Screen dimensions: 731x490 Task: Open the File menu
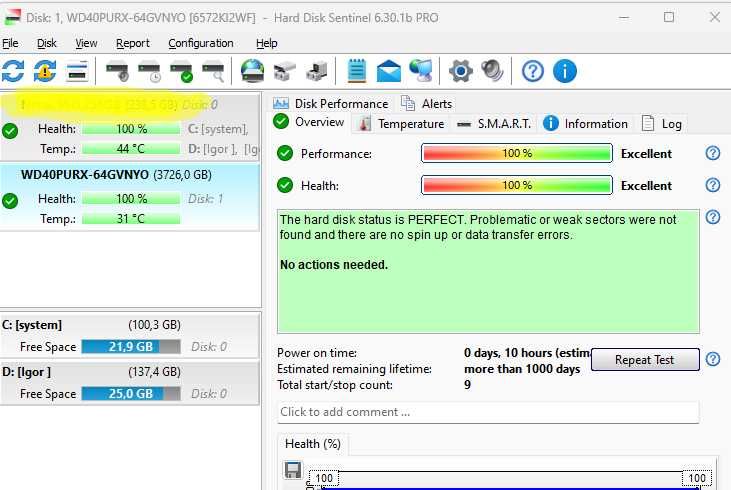[10, 43]
